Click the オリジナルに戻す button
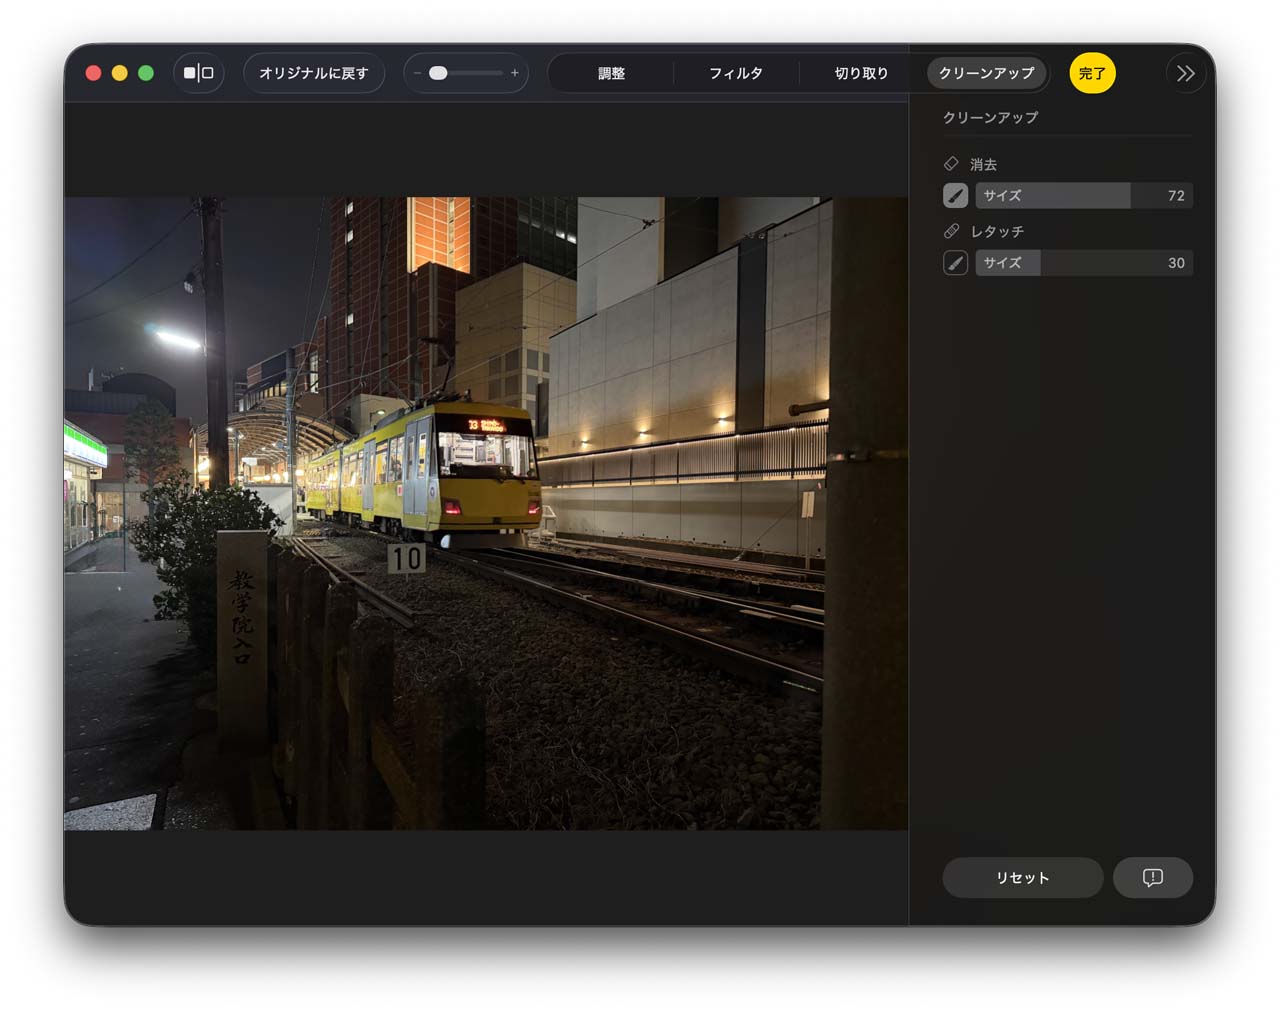This screenshot has height=1011, width=1280. tap(314, 73)
